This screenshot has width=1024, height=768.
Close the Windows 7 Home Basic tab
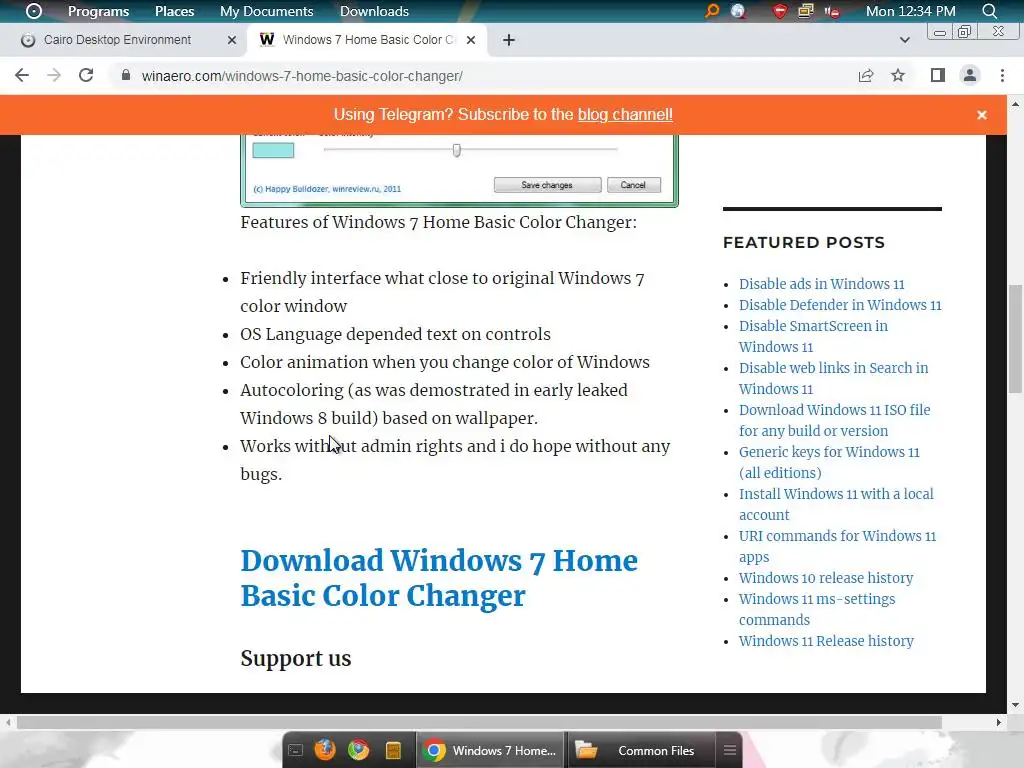pos(471,40)
